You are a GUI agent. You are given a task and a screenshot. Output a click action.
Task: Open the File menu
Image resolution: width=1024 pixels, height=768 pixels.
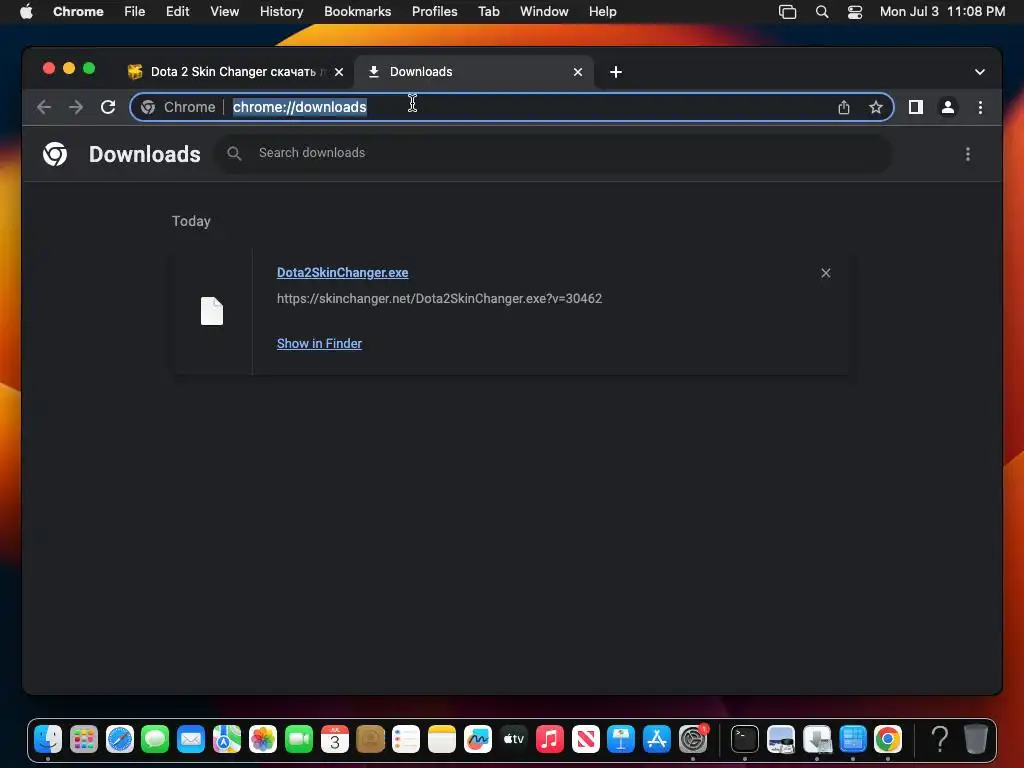coord(135,11)
